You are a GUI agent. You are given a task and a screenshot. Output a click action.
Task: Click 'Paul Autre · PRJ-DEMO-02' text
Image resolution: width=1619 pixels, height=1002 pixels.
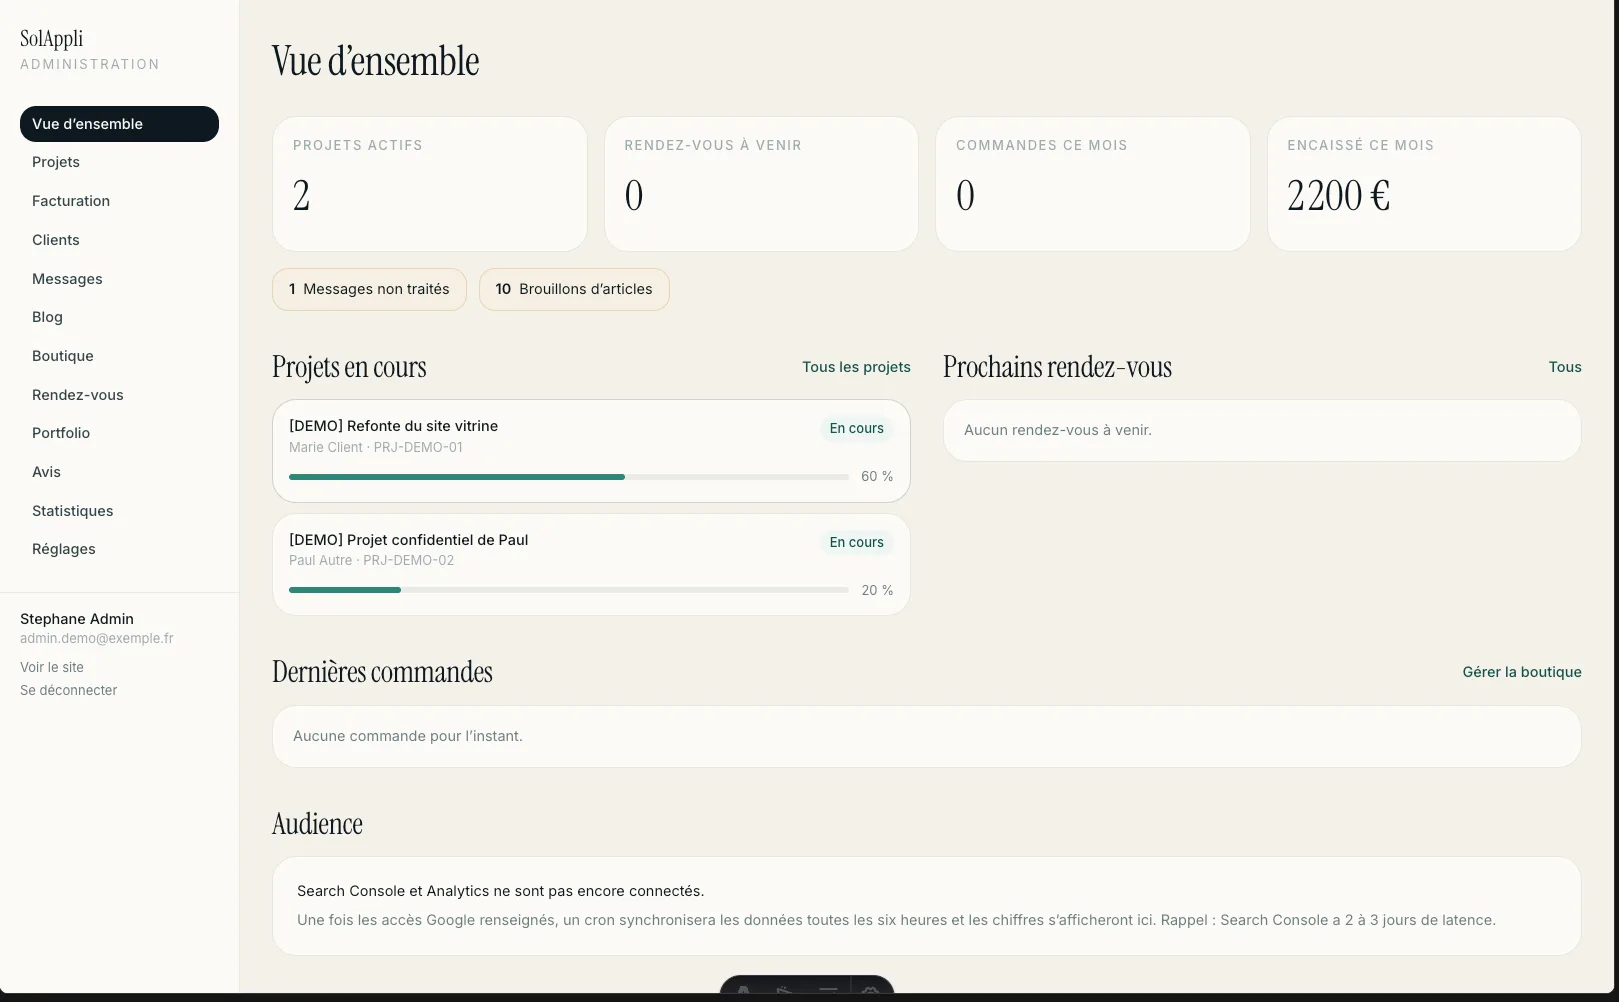[x=371, y=560]
